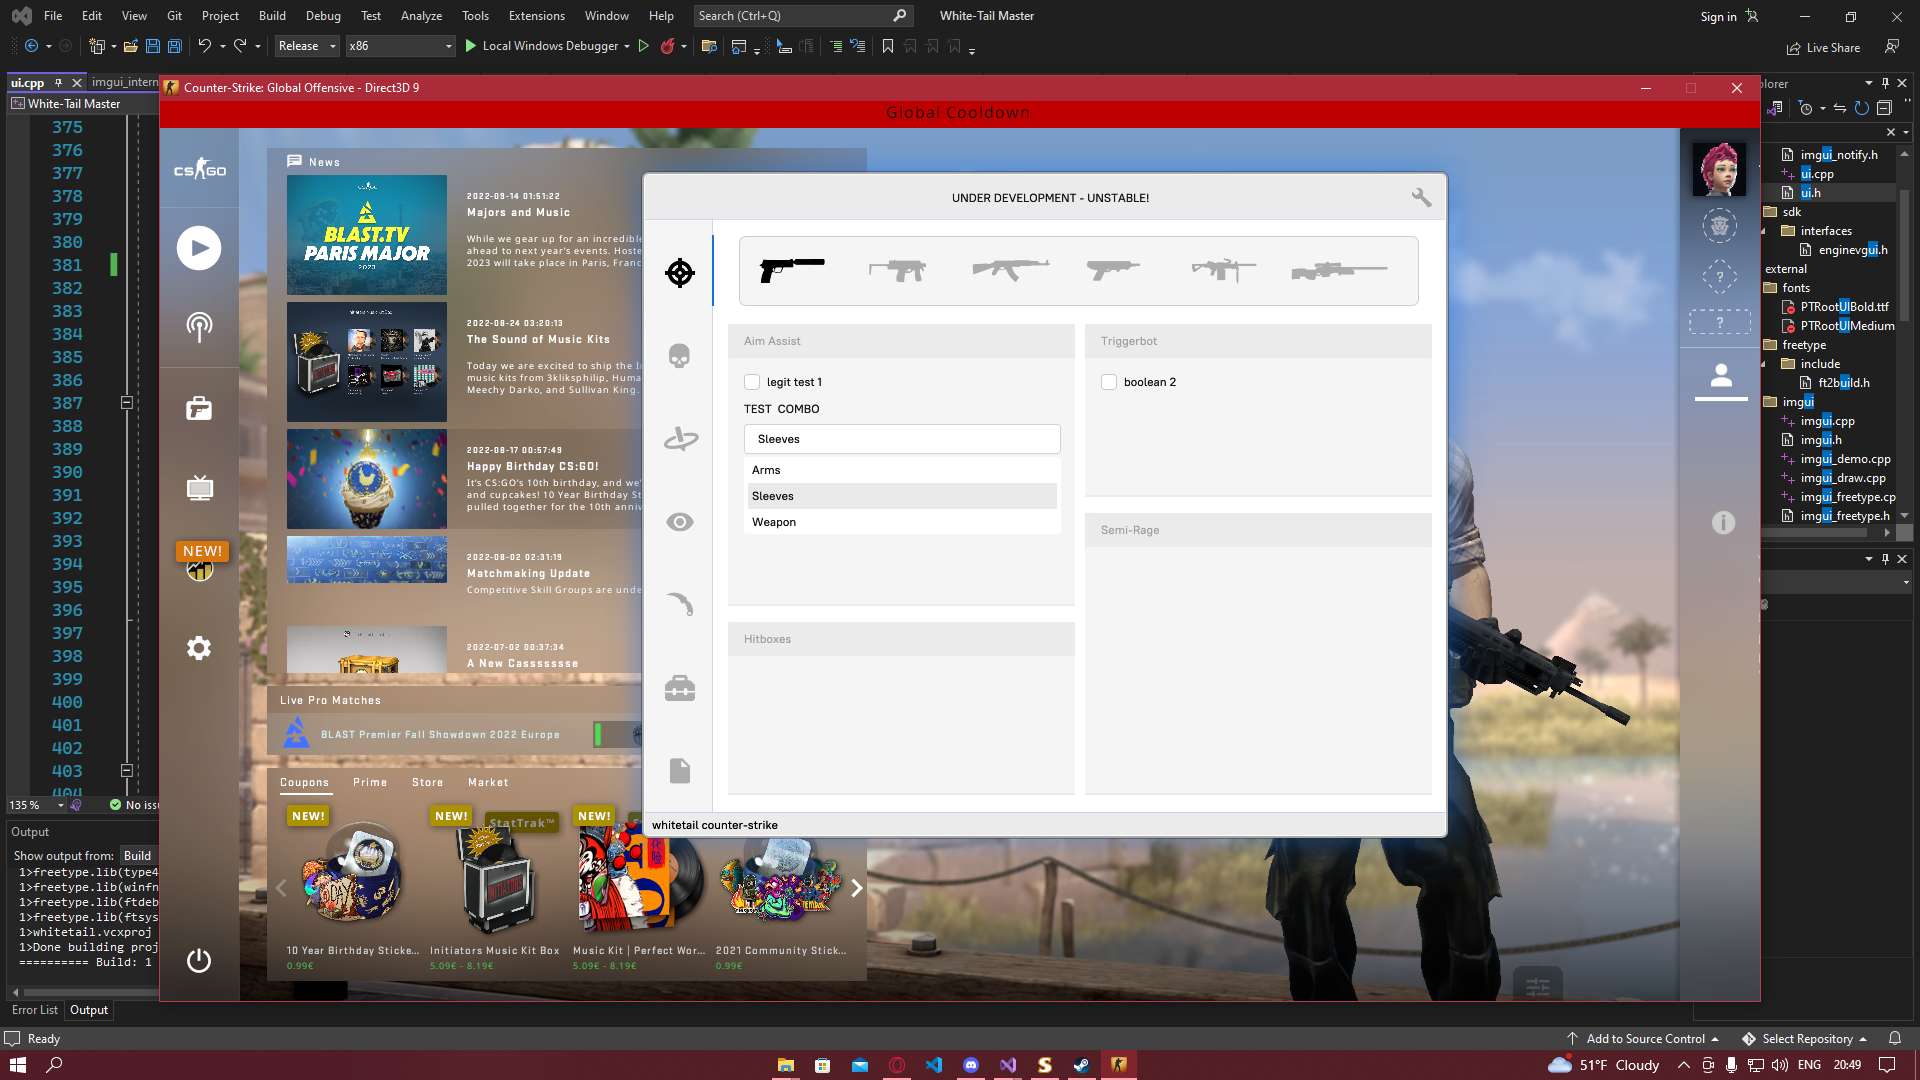This screenshot has height=1080, width=1920.
Task: Select the sniper rifle weapon icon
Action: [1338, 270]
